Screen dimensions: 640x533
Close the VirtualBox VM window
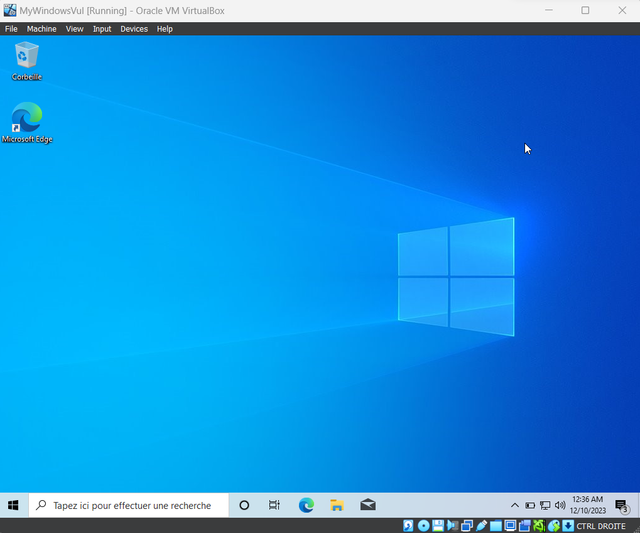[x=622, y=10]
